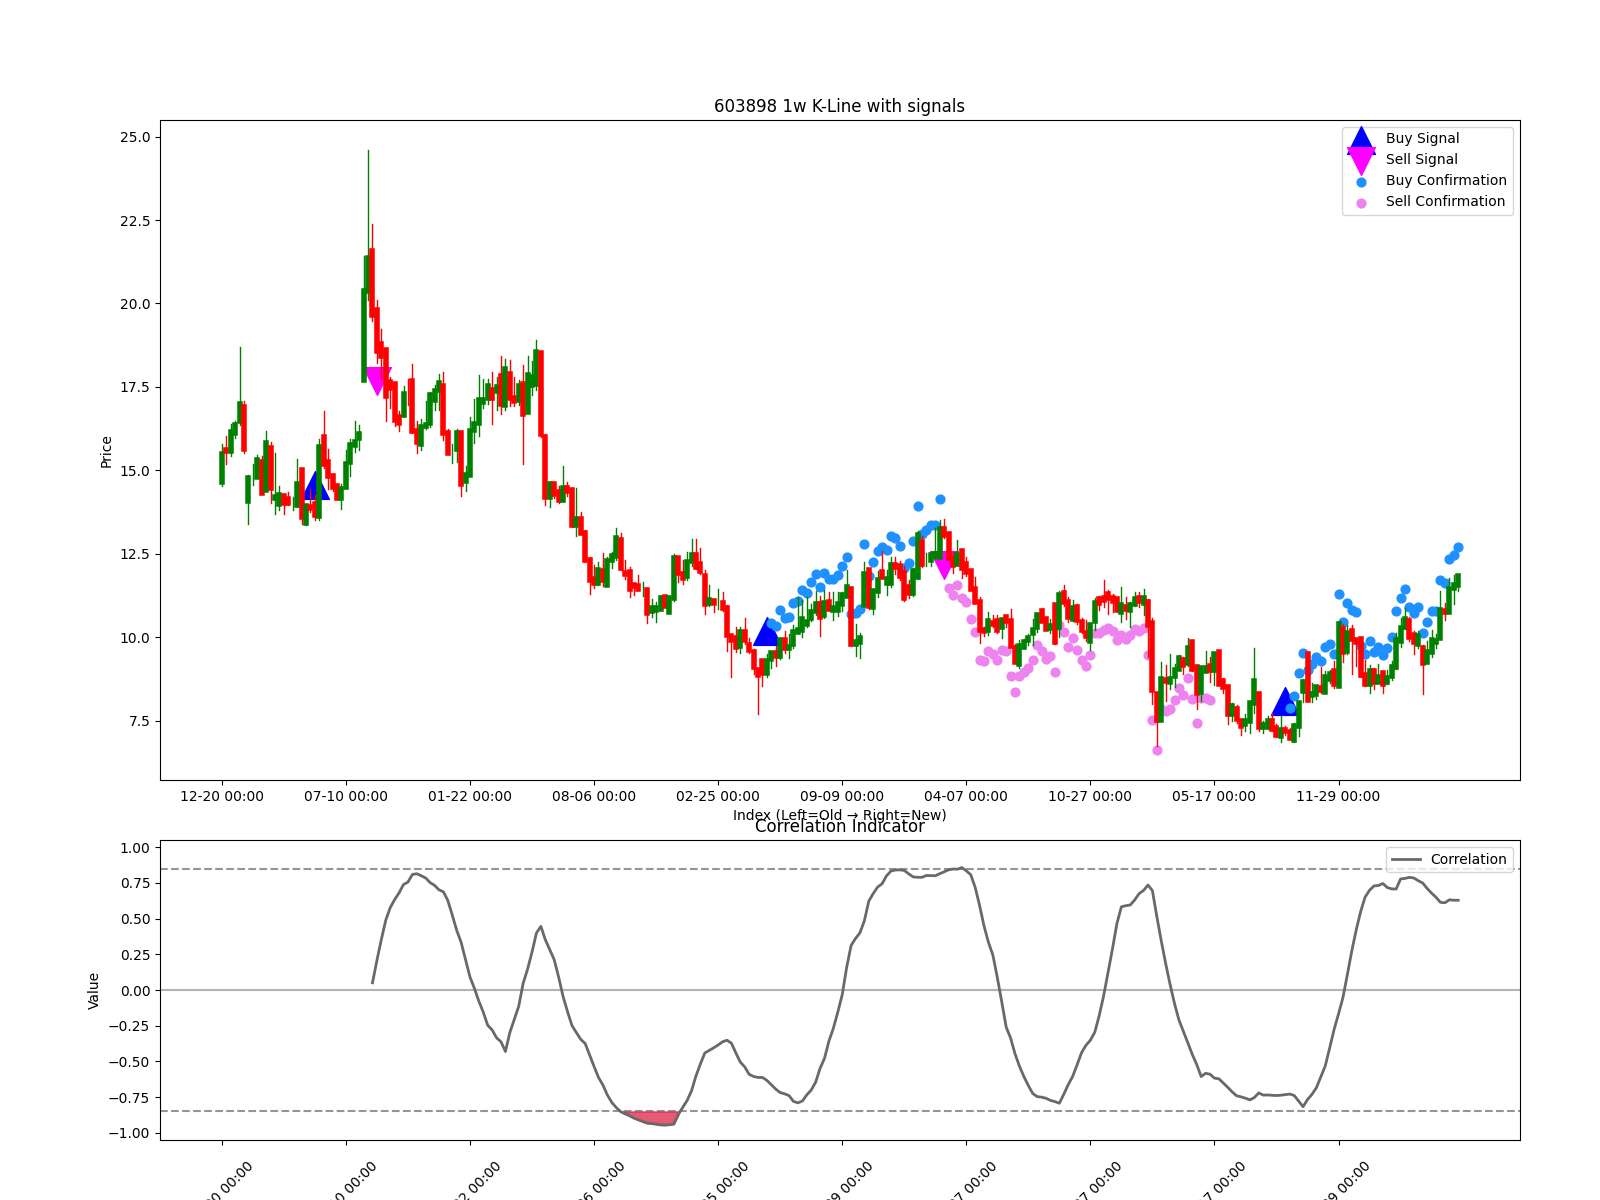Click the '0.00' correlation tick label

(134, 991)
